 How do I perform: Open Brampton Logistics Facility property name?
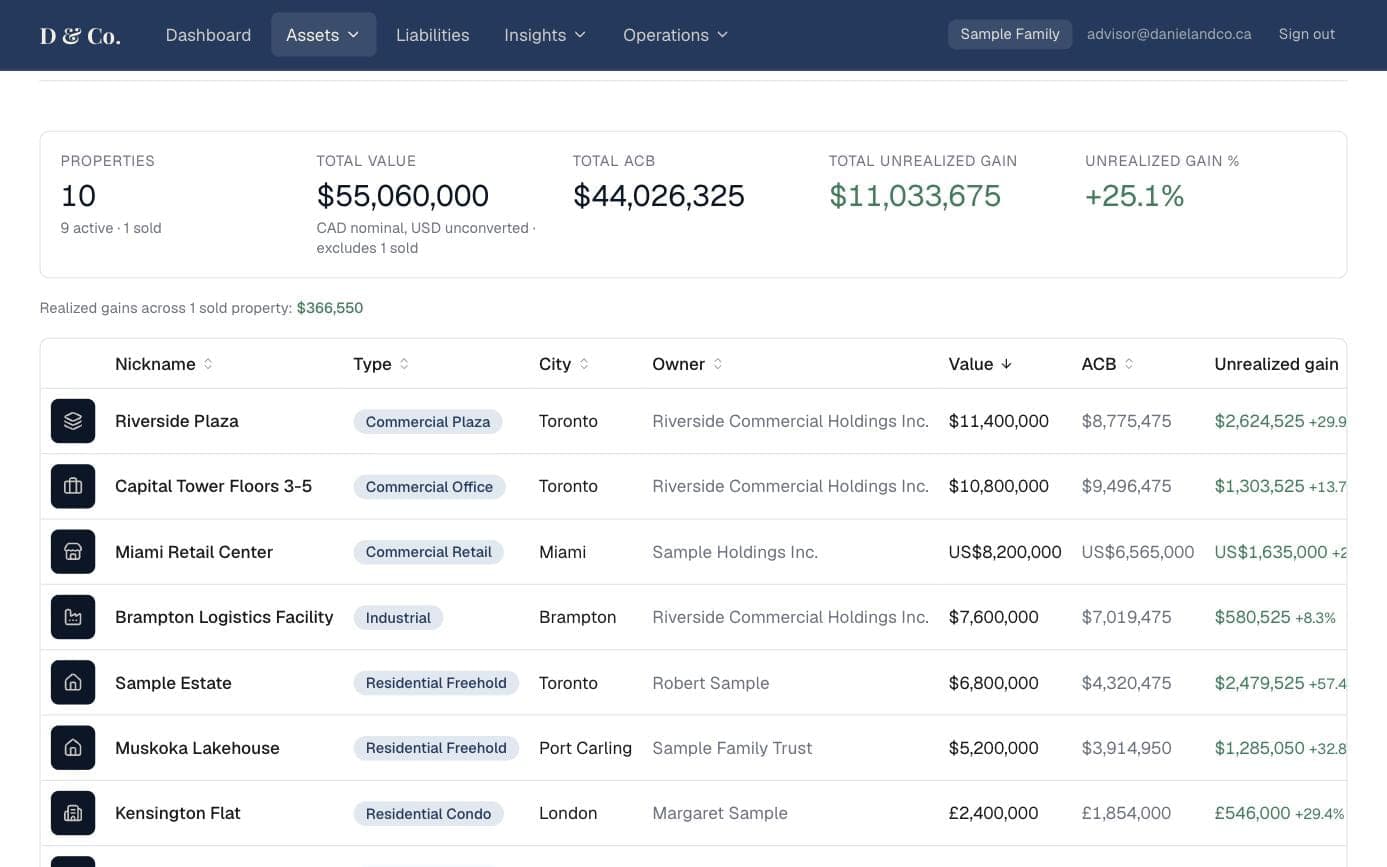pos(224,617)
